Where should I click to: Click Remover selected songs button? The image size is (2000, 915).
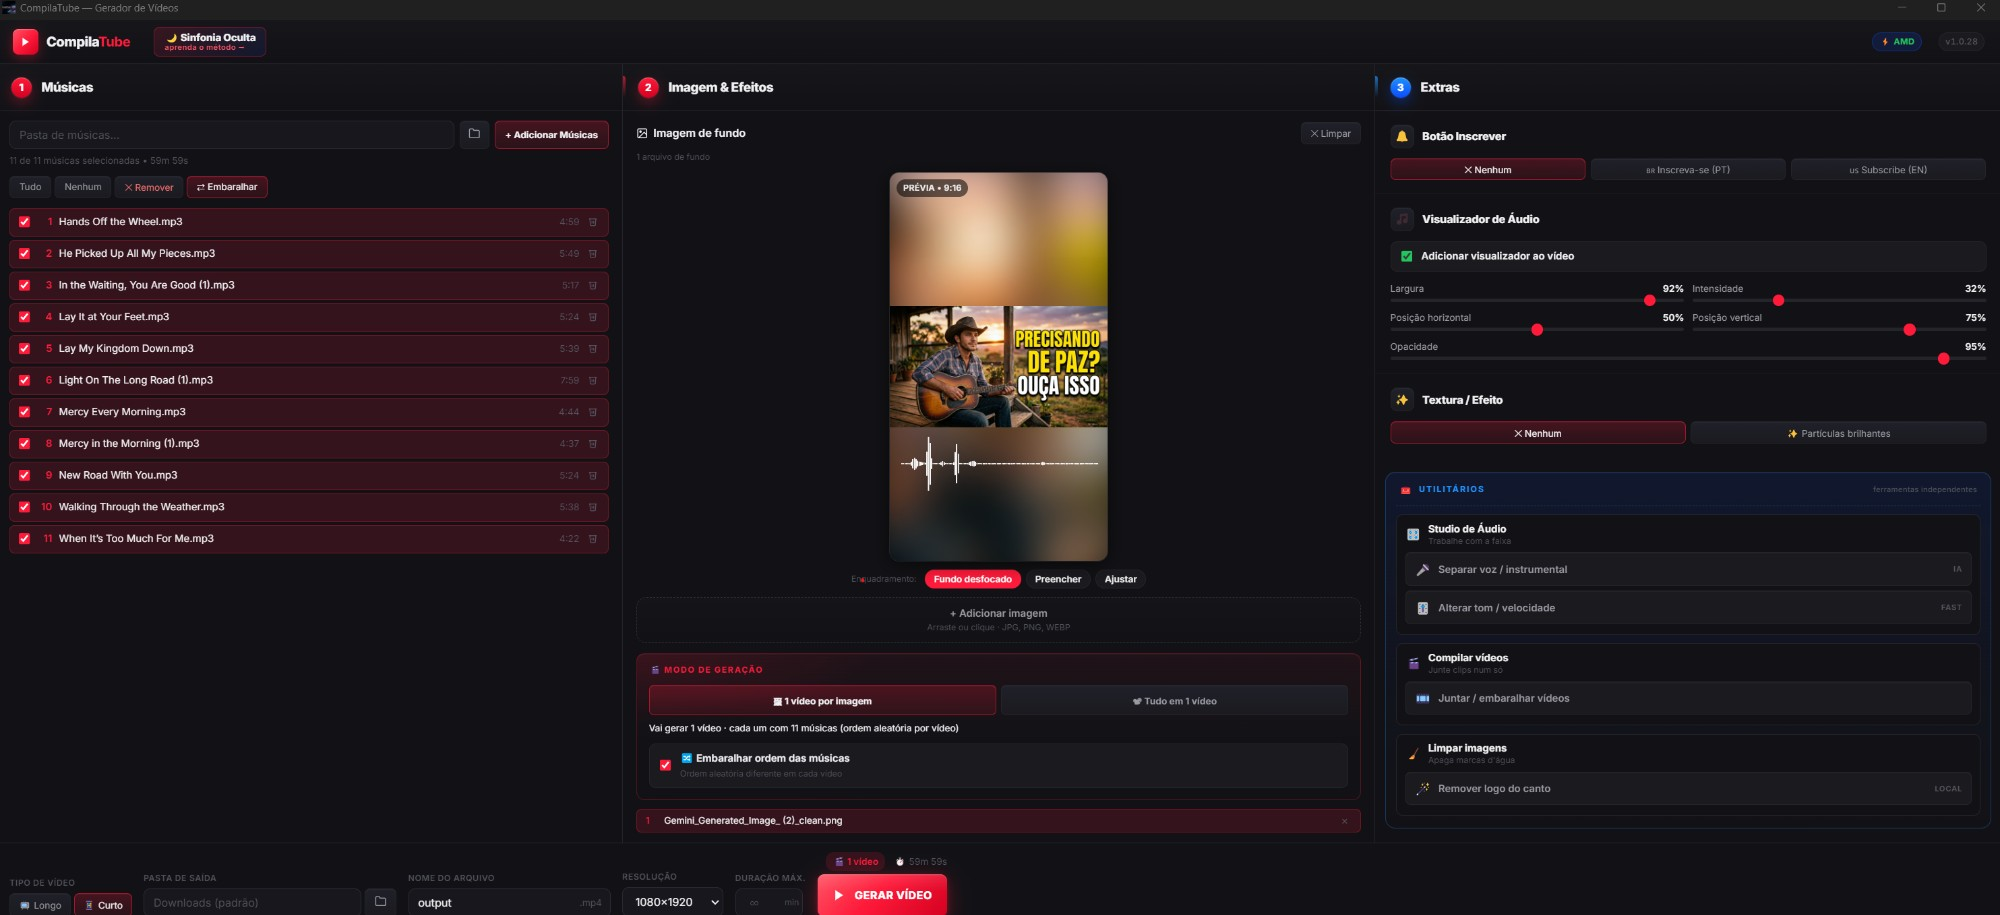[149, 187]
